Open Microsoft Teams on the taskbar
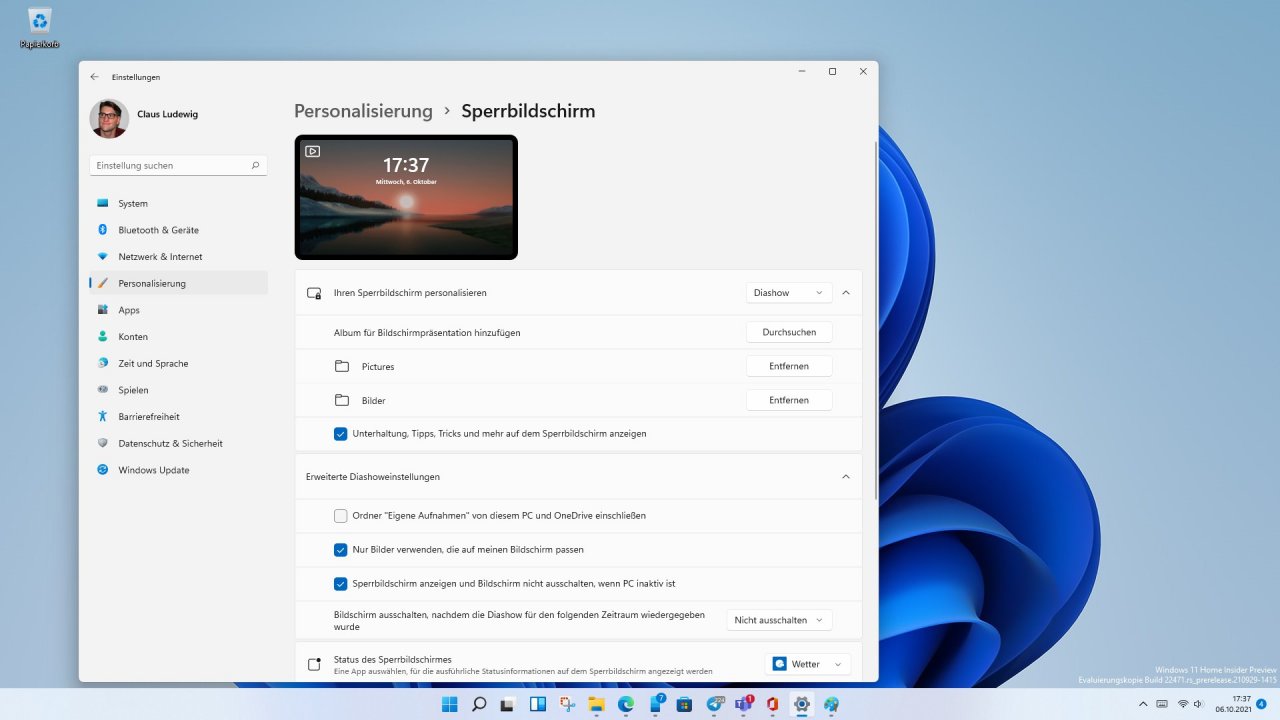 [743, 704]
